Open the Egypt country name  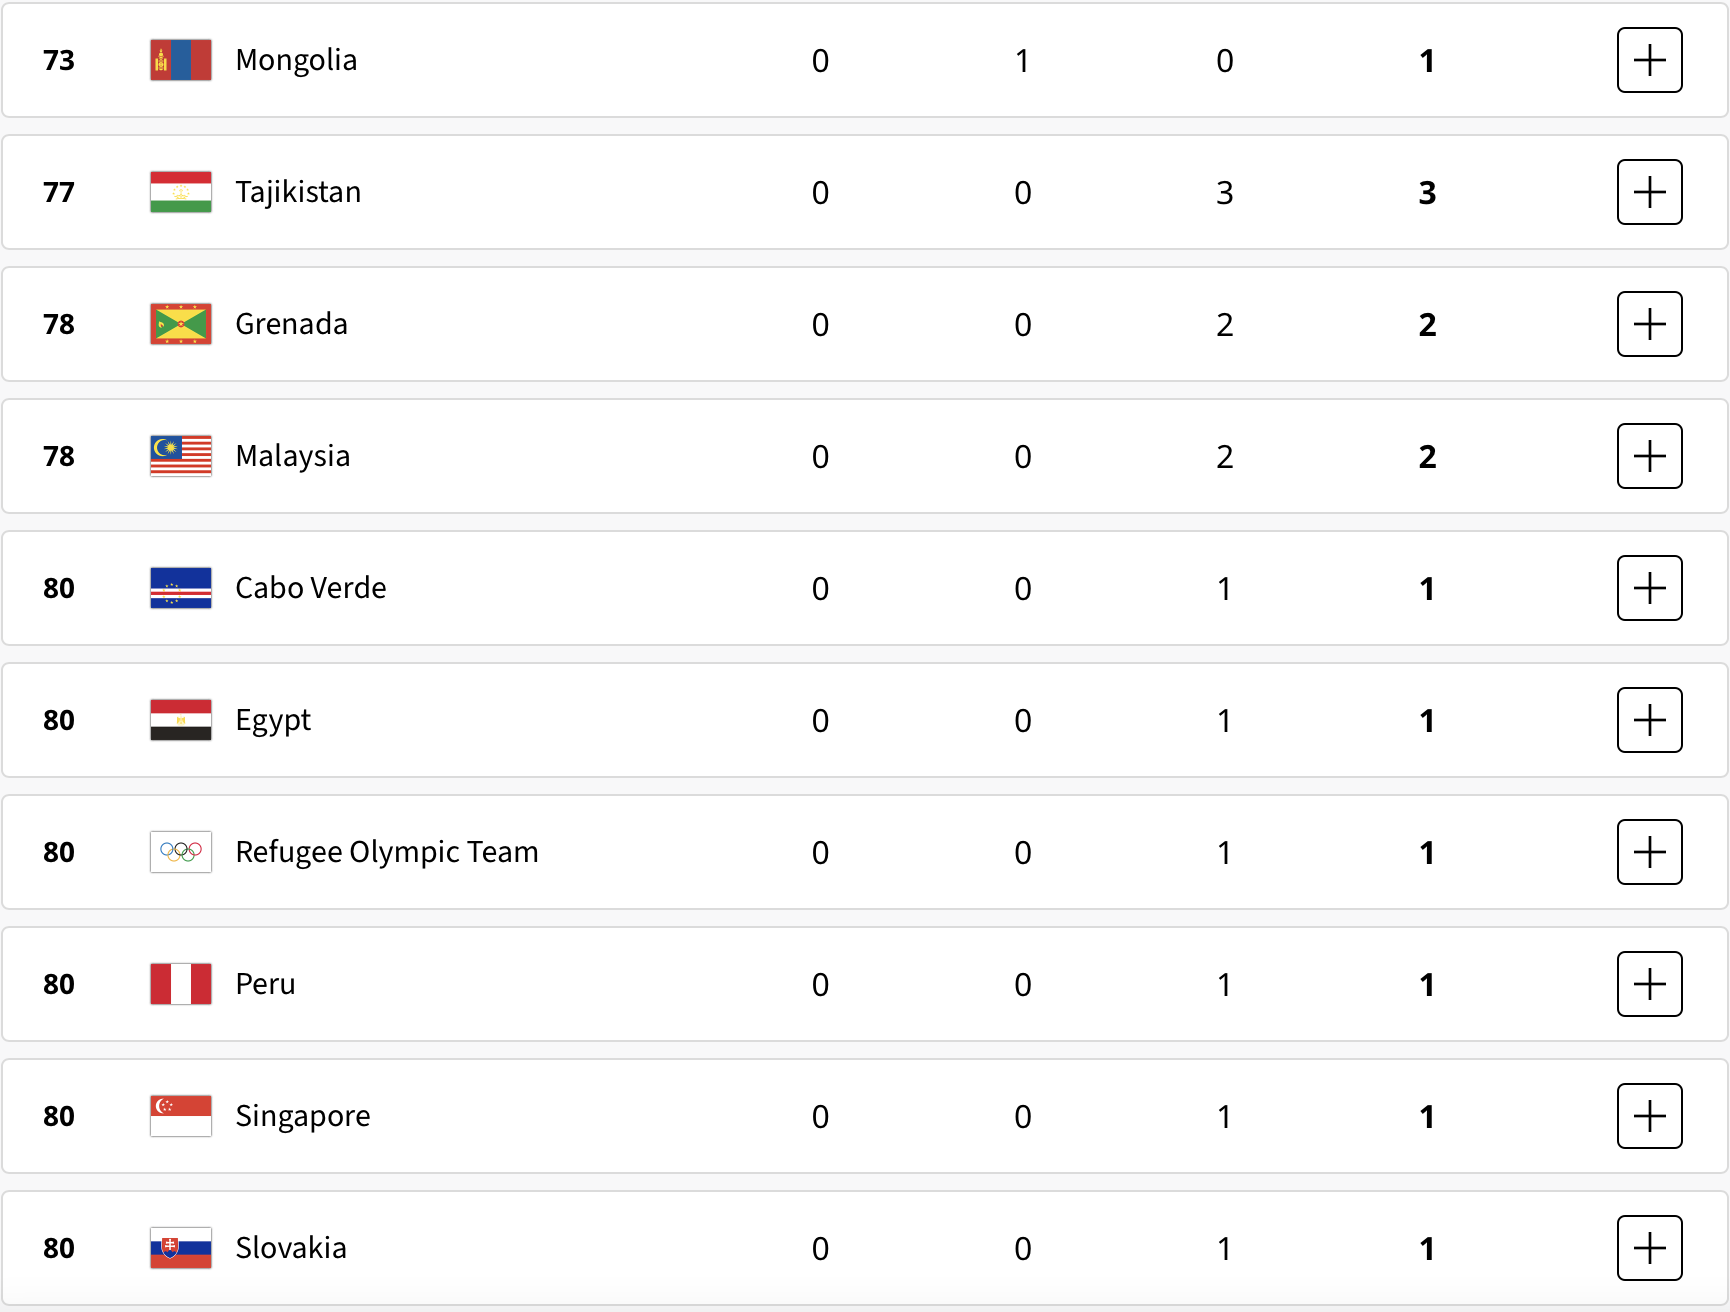click(273, 721)
